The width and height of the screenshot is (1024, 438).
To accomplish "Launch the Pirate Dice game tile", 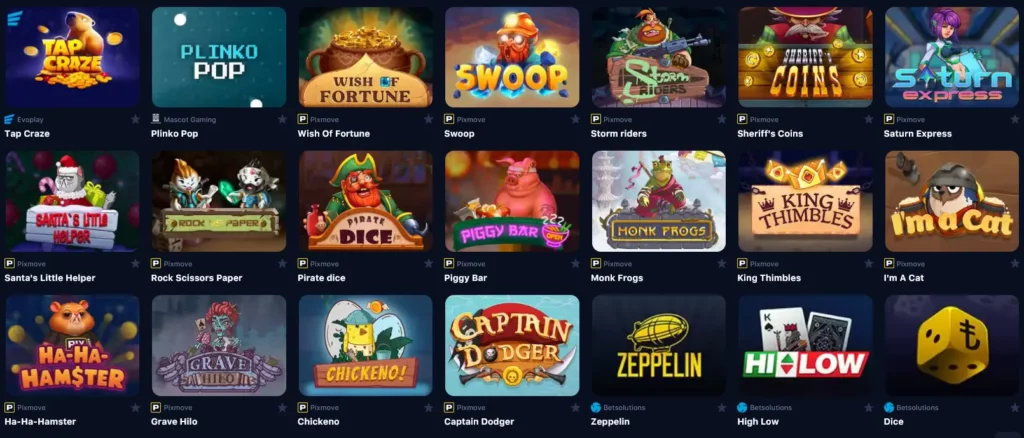I will tap(366, 201).
